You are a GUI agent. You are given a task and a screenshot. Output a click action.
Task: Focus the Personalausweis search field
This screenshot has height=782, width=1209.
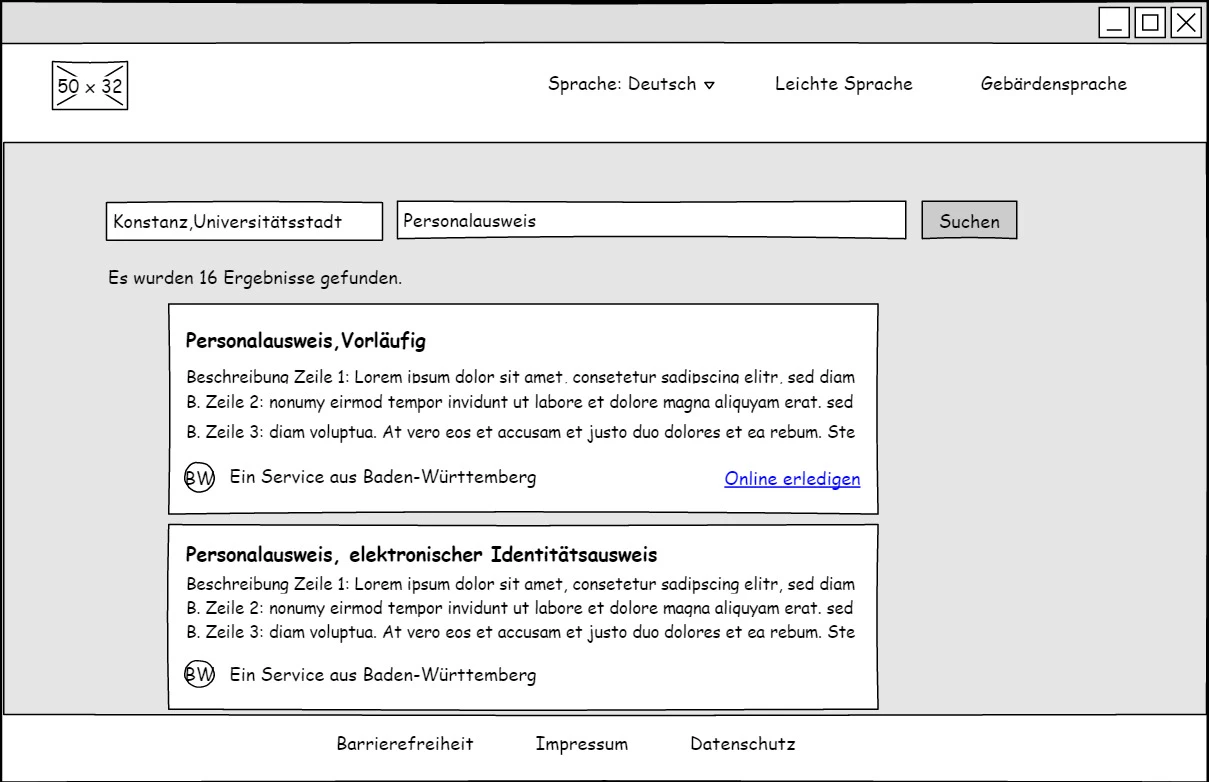click(652, 220)
